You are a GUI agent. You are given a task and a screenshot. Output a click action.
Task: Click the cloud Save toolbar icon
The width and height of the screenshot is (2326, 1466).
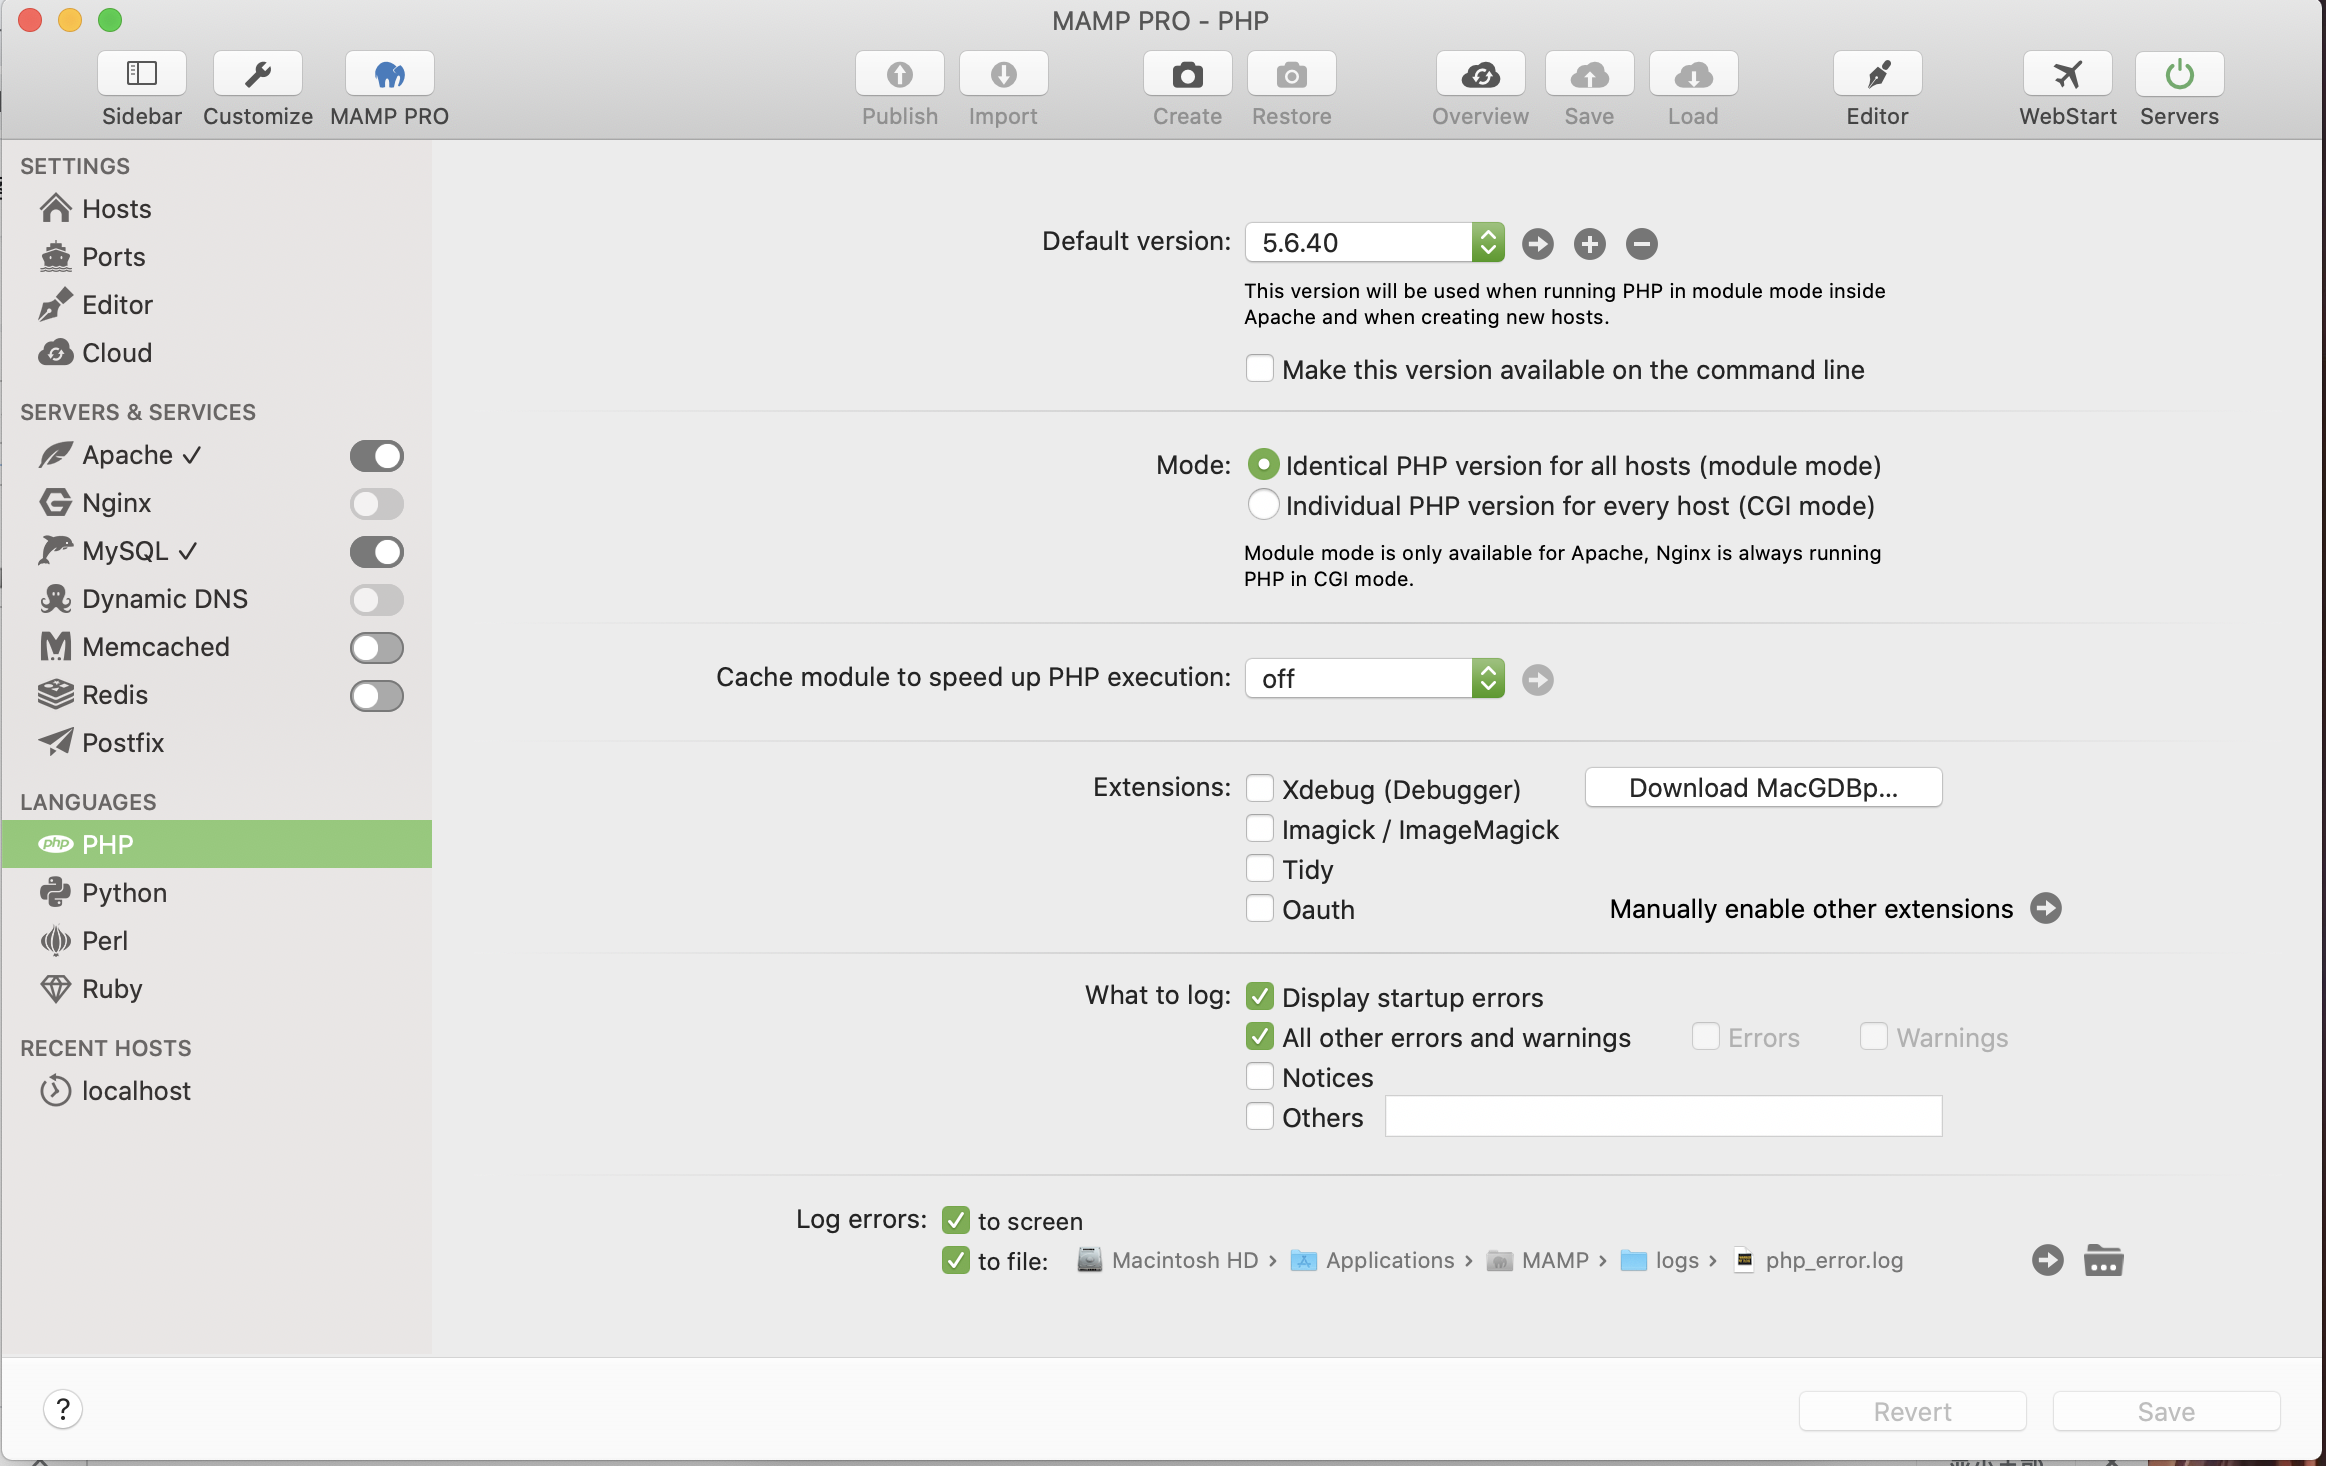tap(1590, 74)
